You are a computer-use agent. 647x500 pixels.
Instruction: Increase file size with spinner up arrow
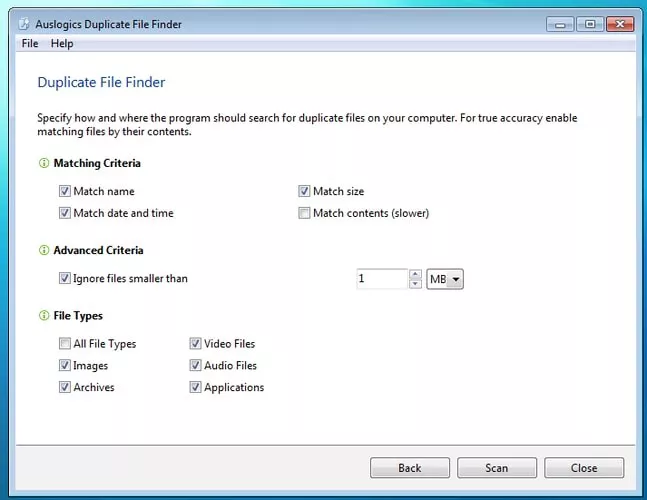(x=416, y=274)
